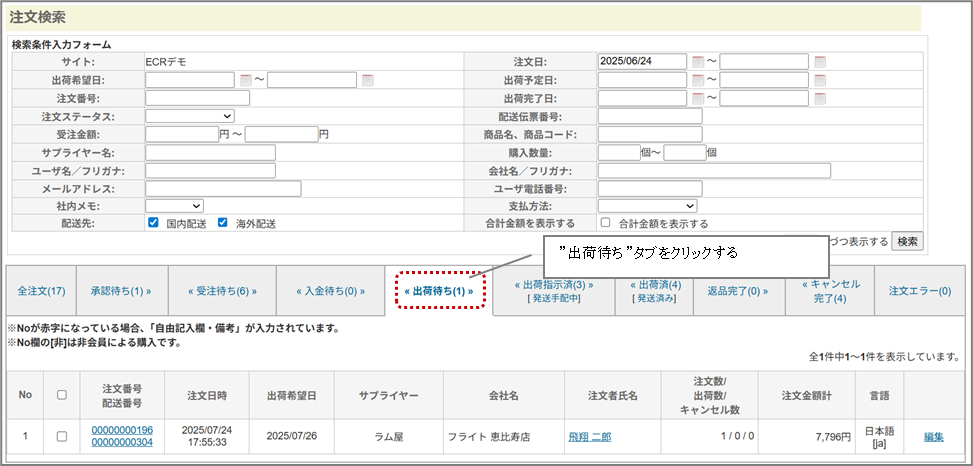Viewport: 973px width, 466px height.
Task: Uncheck the 海外配送 checkbox
Action: pos(223,223)
